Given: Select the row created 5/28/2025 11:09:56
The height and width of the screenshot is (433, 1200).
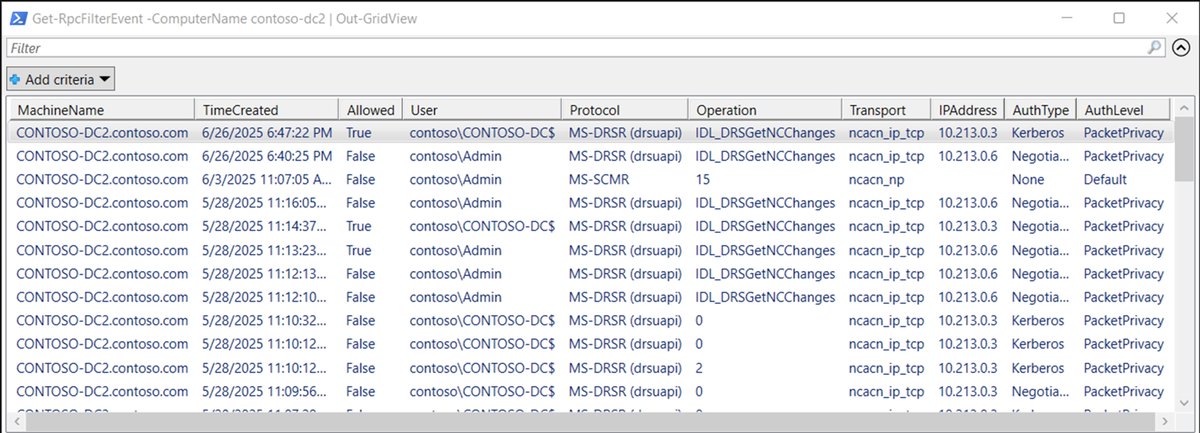Looking at the screenshot, I should click(590, 391).
